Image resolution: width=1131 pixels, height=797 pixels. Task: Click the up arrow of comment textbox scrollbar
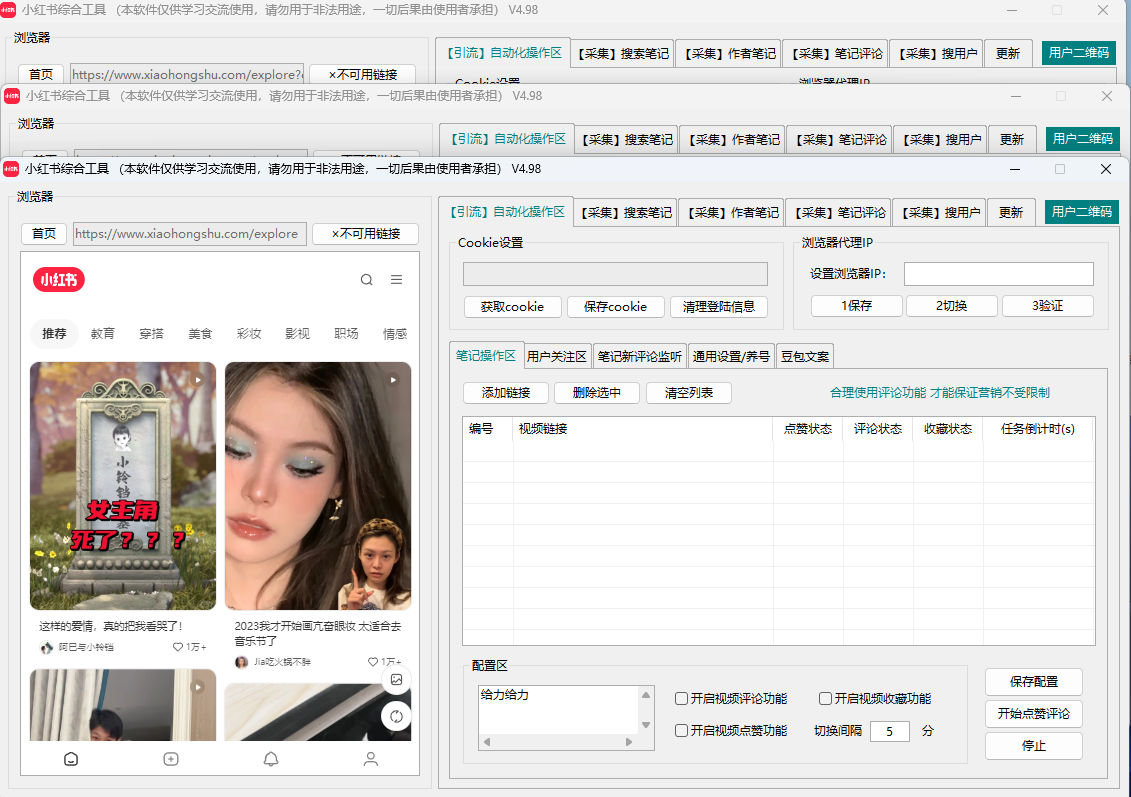pyautogui.click(x=646, y=695)
